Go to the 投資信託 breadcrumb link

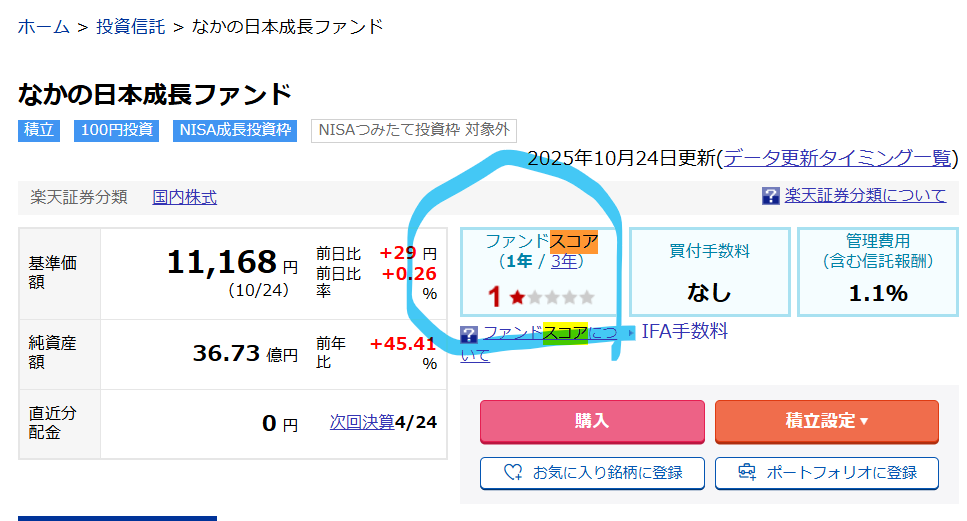[131, 27]
